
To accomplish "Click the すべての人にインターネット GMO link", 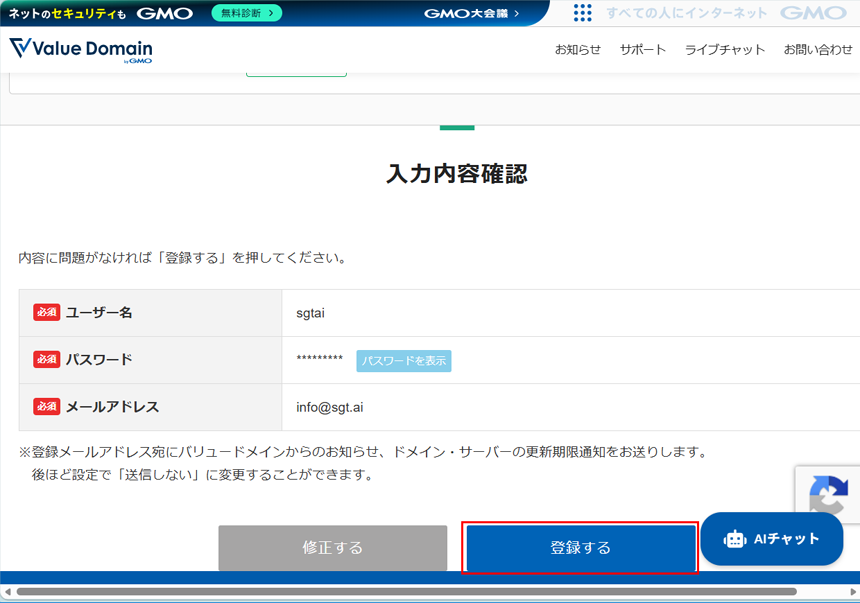I will point(727,13).
